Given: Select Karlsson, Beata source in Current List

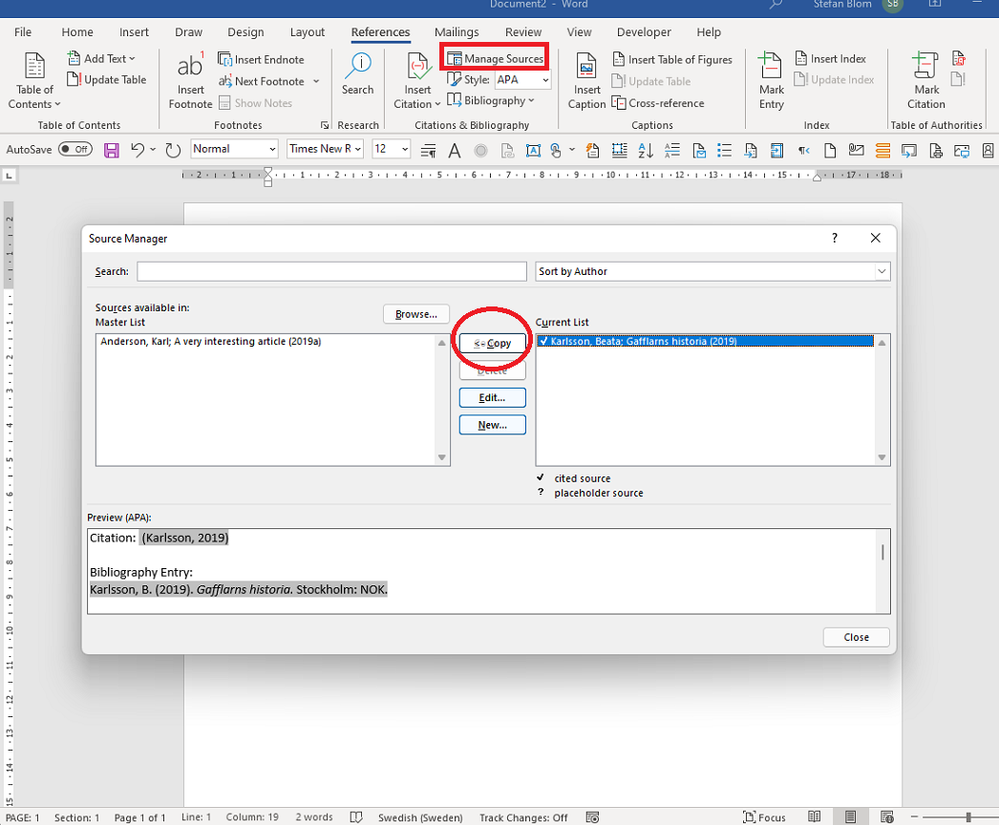Looking at the screenshot, I should click(x=705, y=341).
